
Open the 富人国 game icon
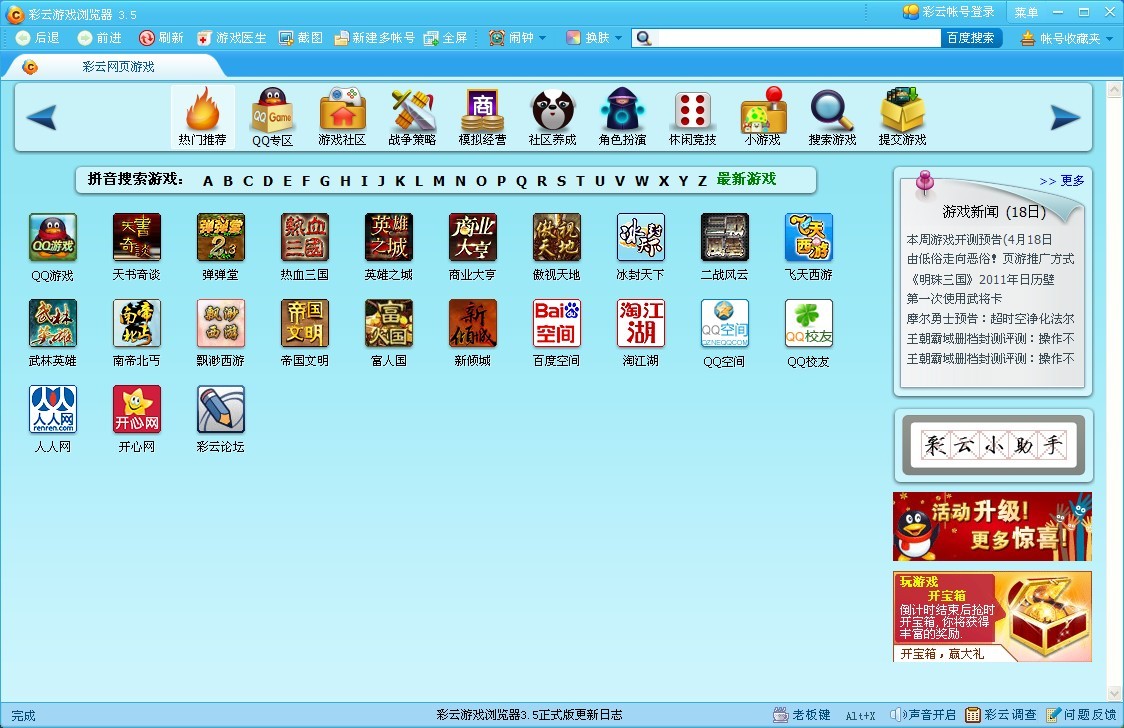point(389,323)
